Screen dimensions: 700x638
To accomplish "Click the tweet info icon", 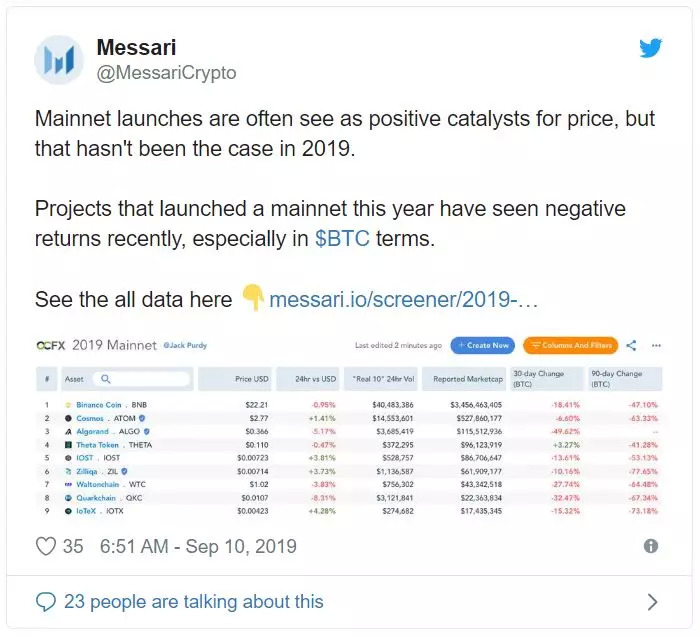I will click(x=651, y=546).
